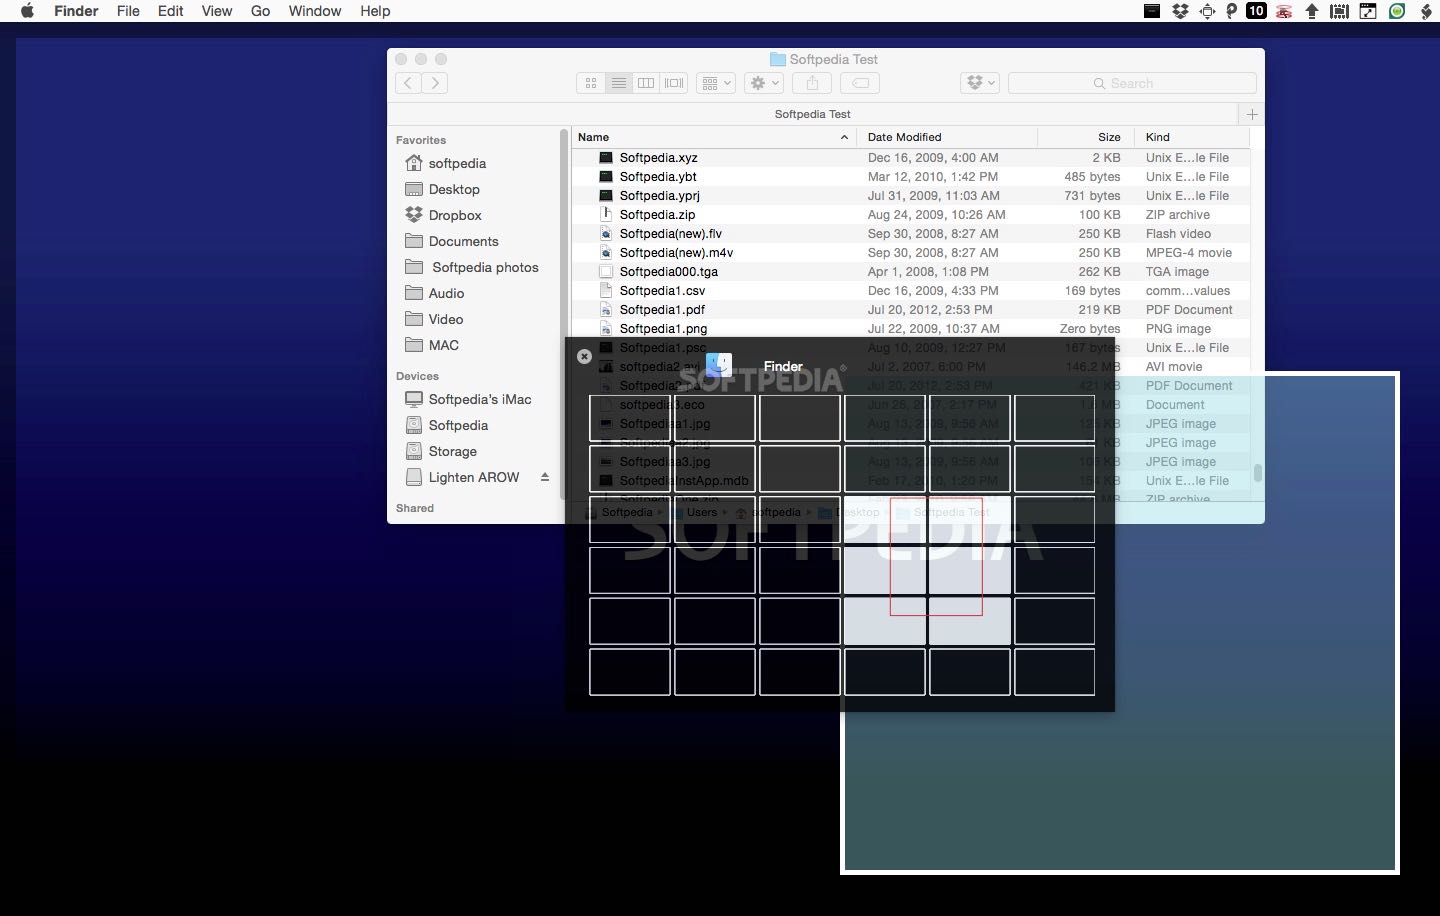Click the Finder search field

pos(1132,83)
